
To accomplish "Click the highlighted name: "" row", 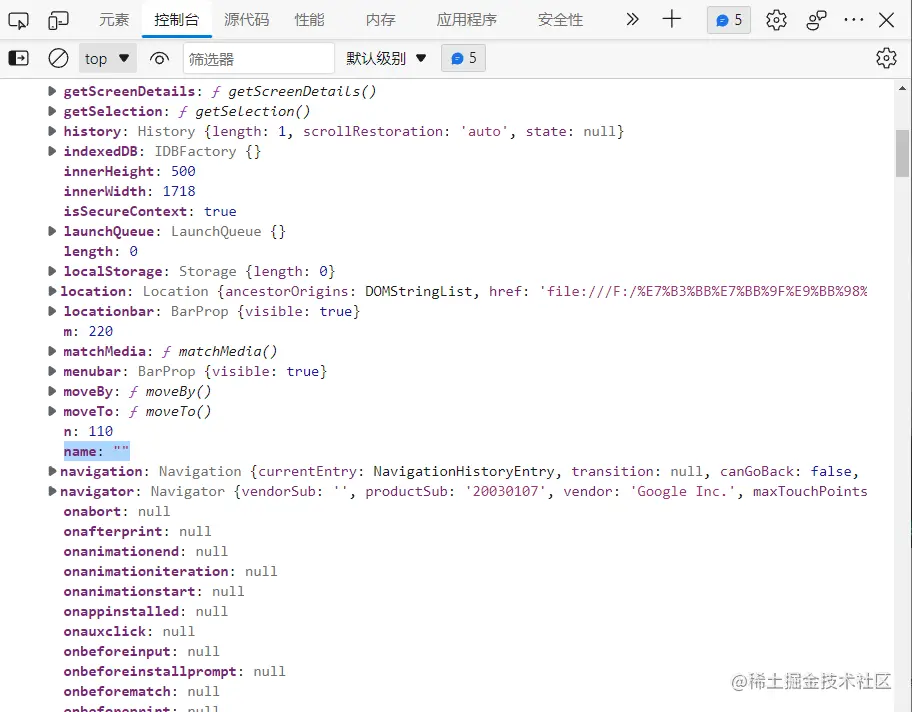I will click(97, 451).
